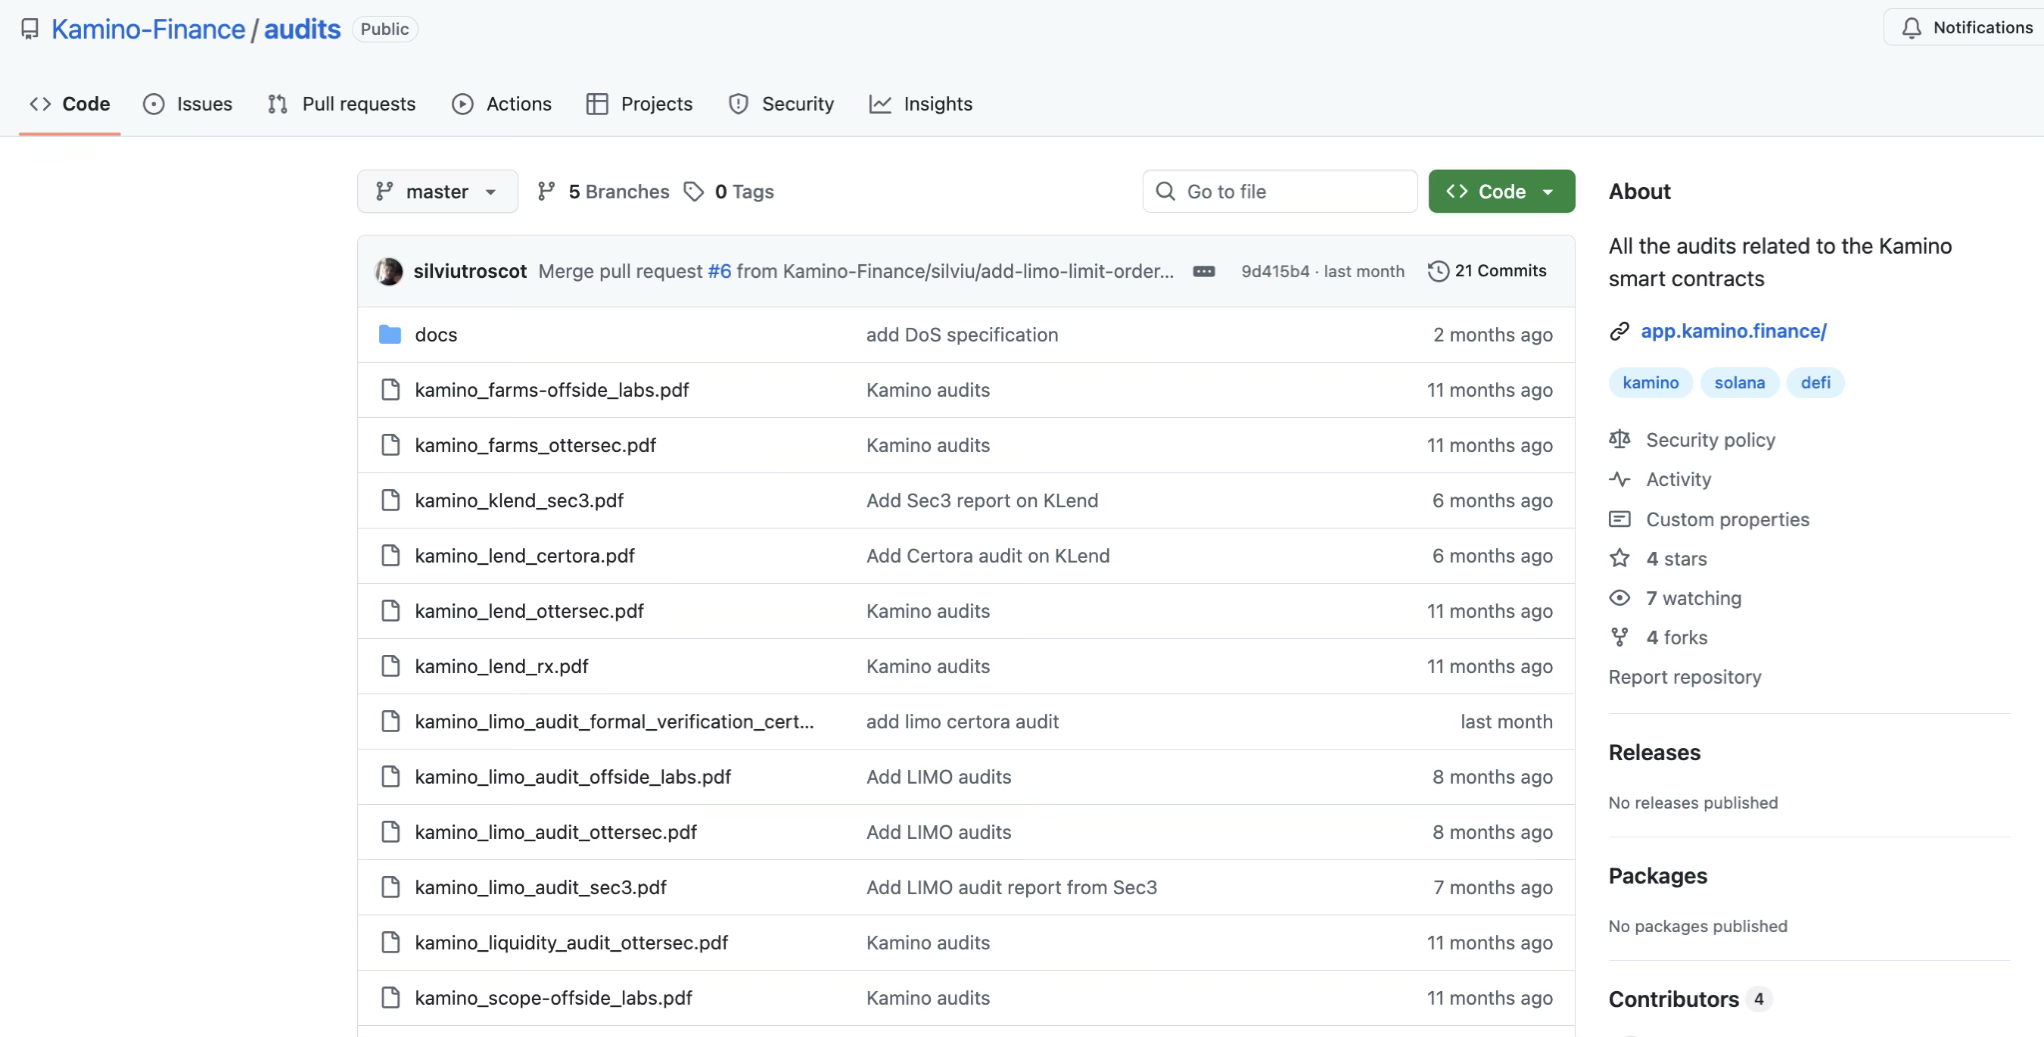
Task: Switch to the Issues tab
Action: point(188,104)
